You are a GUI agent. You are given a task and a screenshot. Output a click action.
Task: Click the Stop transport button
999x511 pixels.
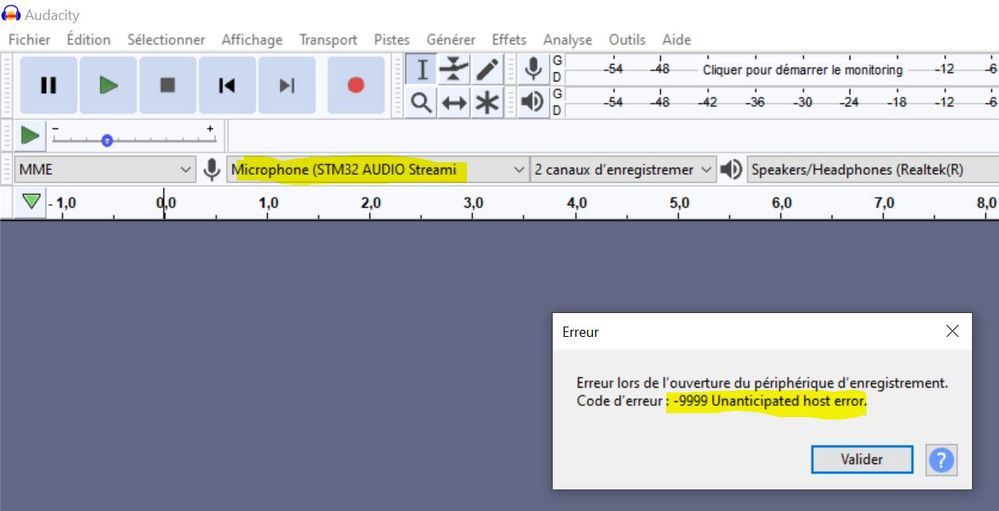tap(168, 85)
